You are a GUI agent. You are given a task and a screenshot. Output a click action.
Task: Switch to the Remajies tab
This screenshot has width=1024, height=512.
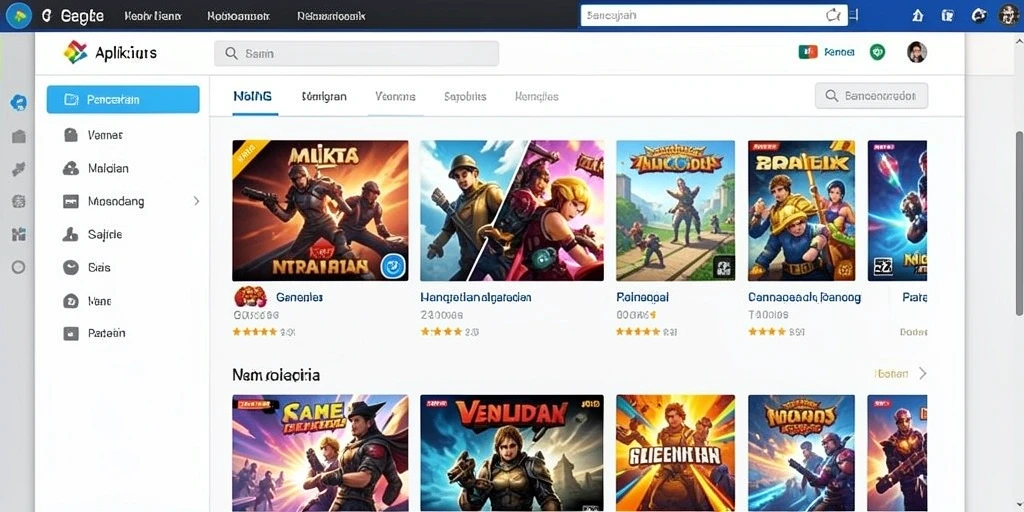[537, 97]
